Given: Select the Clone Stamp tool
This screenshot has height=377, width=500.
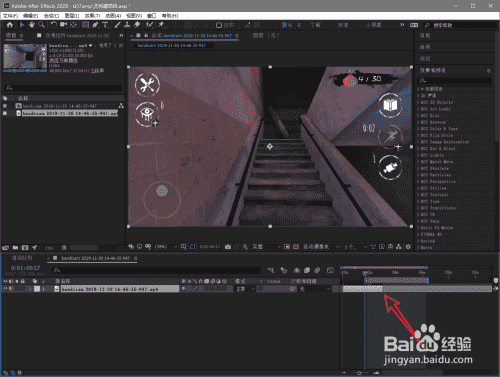Looking at the screenshot, I should coord(127,25).
